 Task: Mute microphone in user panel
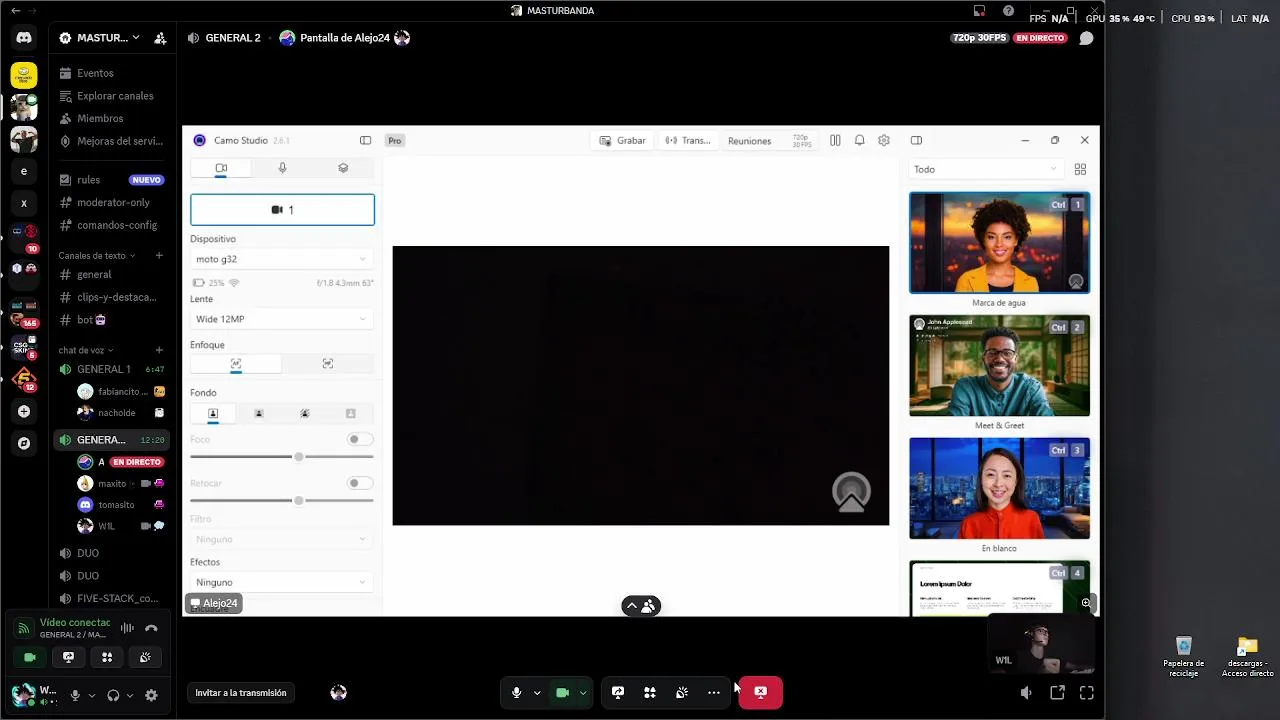75,695
